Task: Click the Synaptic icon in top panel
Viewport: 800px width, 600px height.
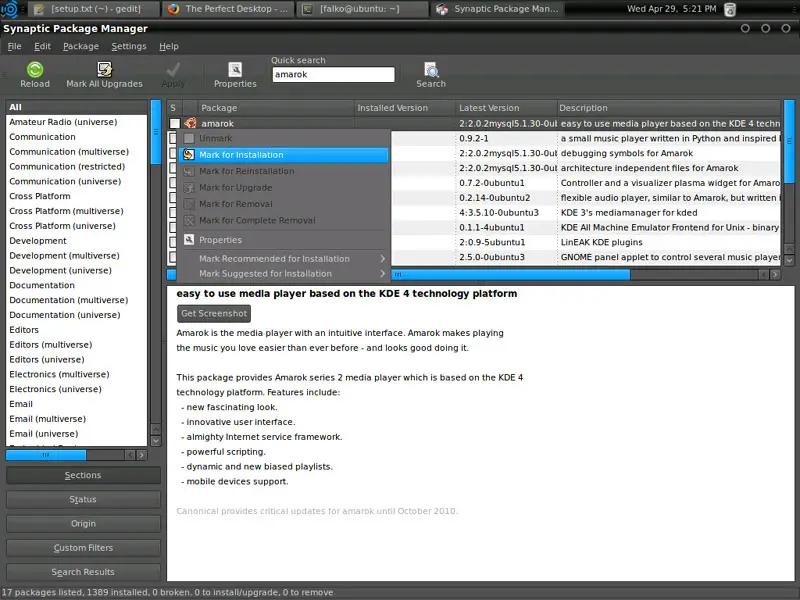Action: tap(442, 9)
